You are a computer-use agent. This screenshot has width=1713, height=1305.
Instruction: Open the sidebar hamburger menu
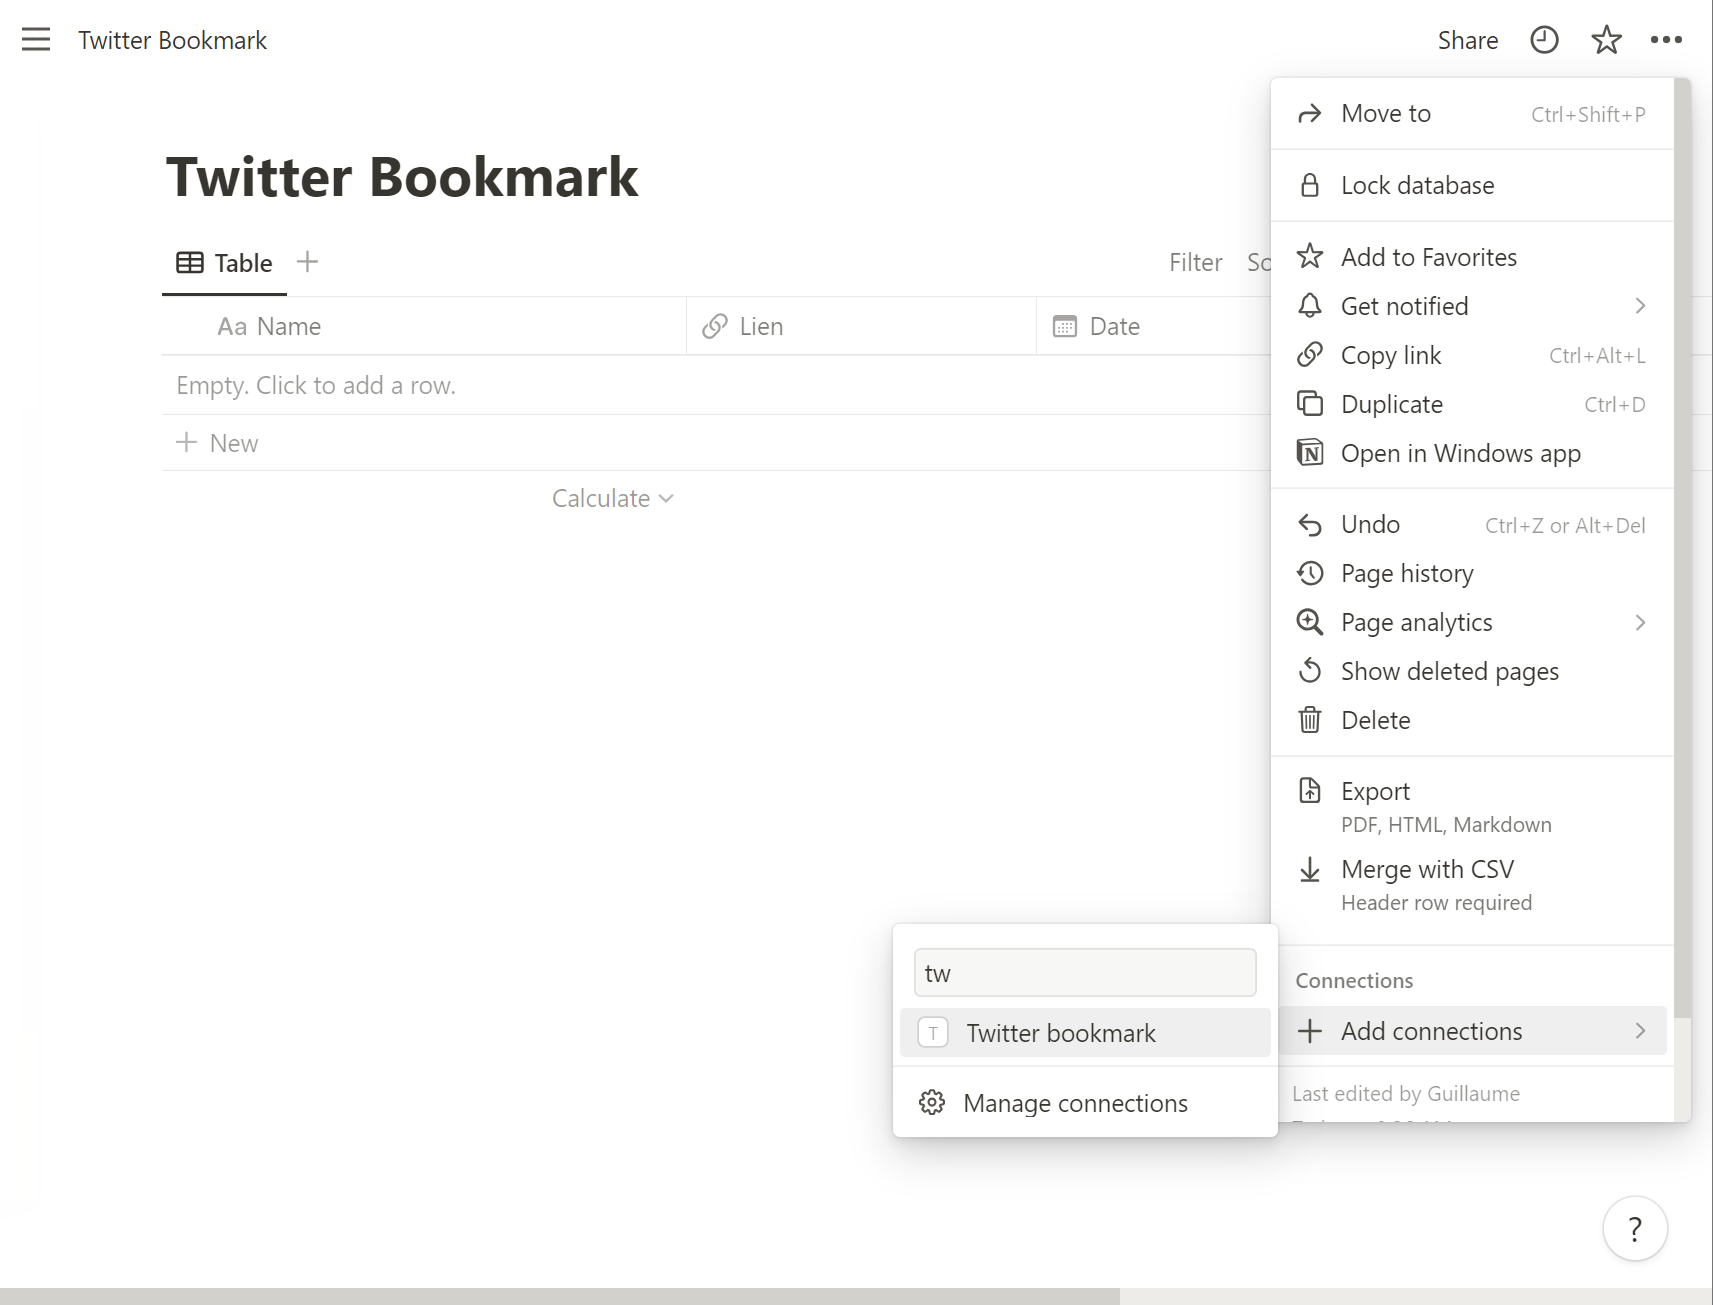[36, 40]
